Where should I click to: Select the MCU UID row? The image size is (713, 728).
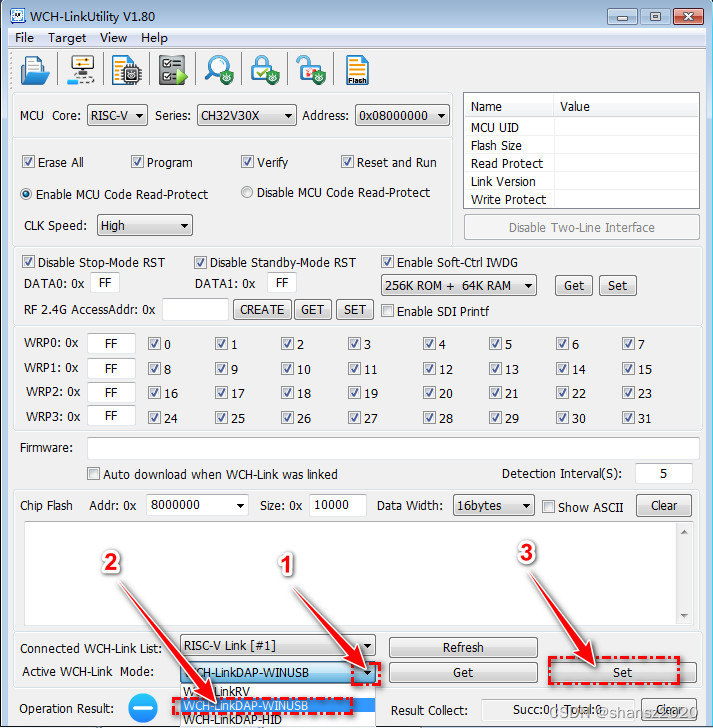(x=582, y=127)
